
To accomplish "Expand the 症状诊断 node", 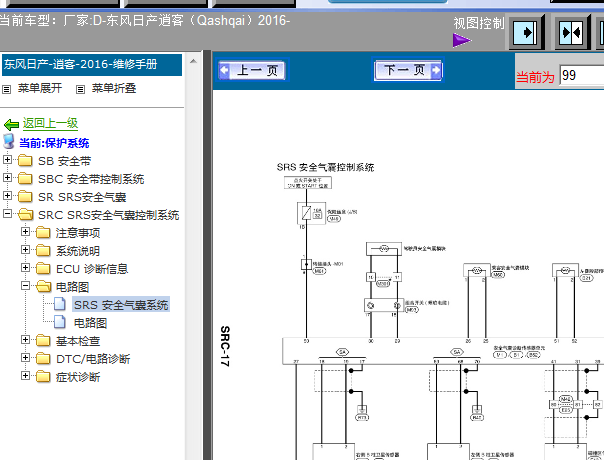I will pyautogui.click(x=25, y=375).
